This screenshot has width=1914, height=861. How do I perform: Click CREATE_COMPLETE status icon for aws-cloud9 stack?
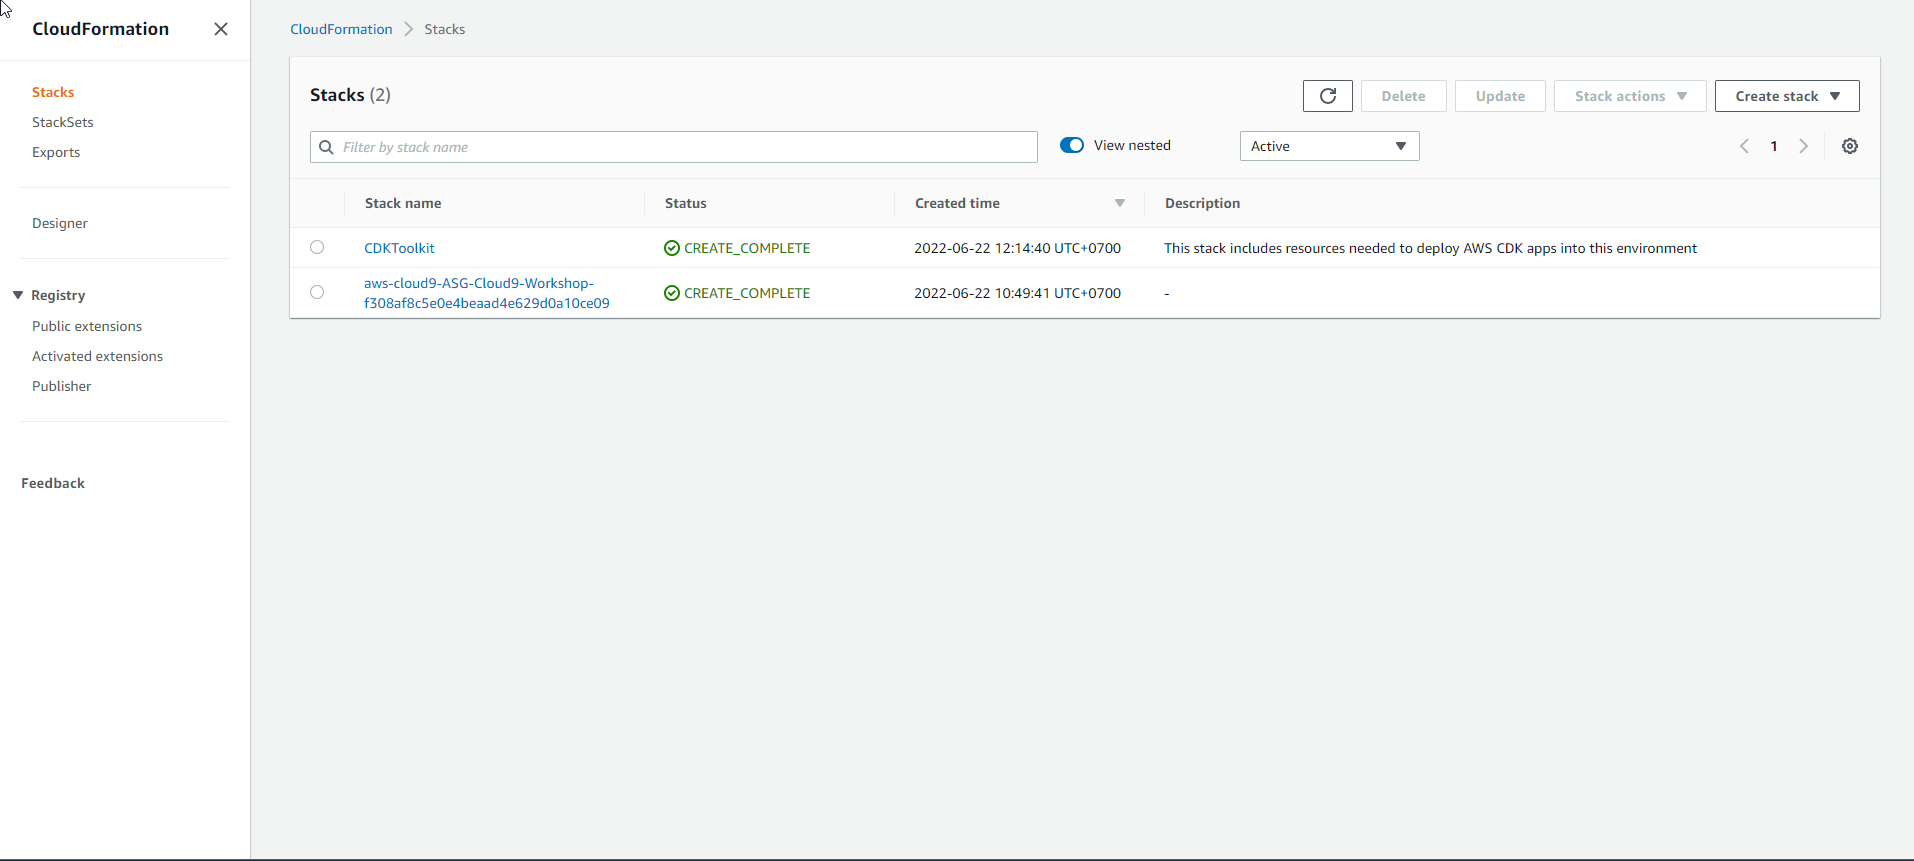pyautogui.click(x=672, y=293)
